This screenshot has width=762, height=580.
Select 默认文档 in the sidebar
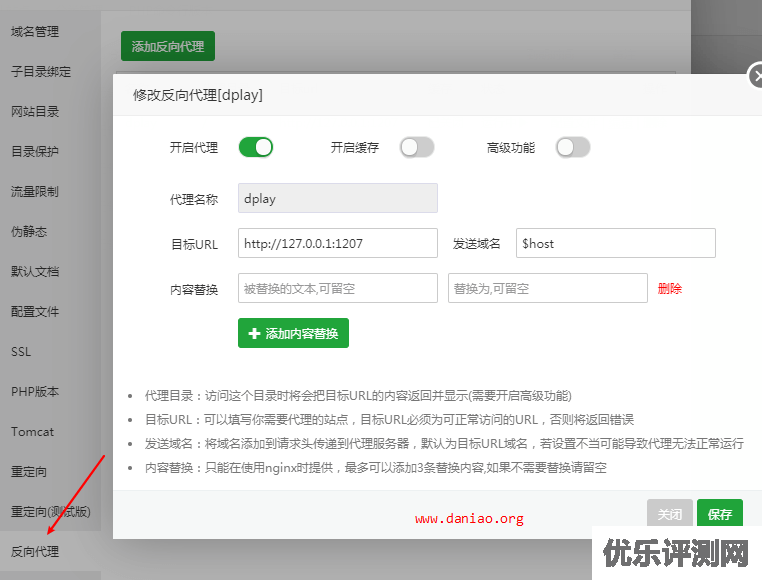pyautogui.click(x=35, y=271)
